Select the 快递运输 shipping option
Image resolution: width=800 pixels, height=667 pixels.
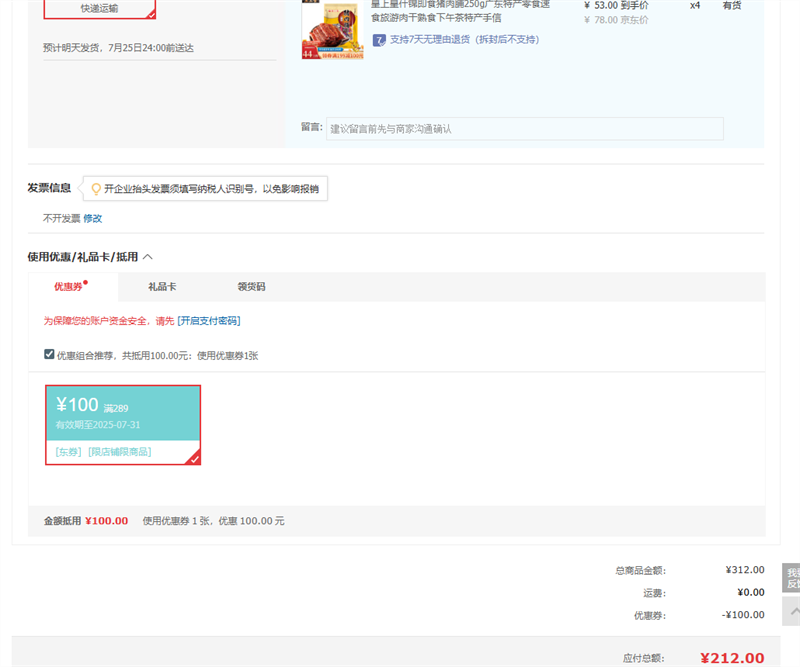(99, 9)
